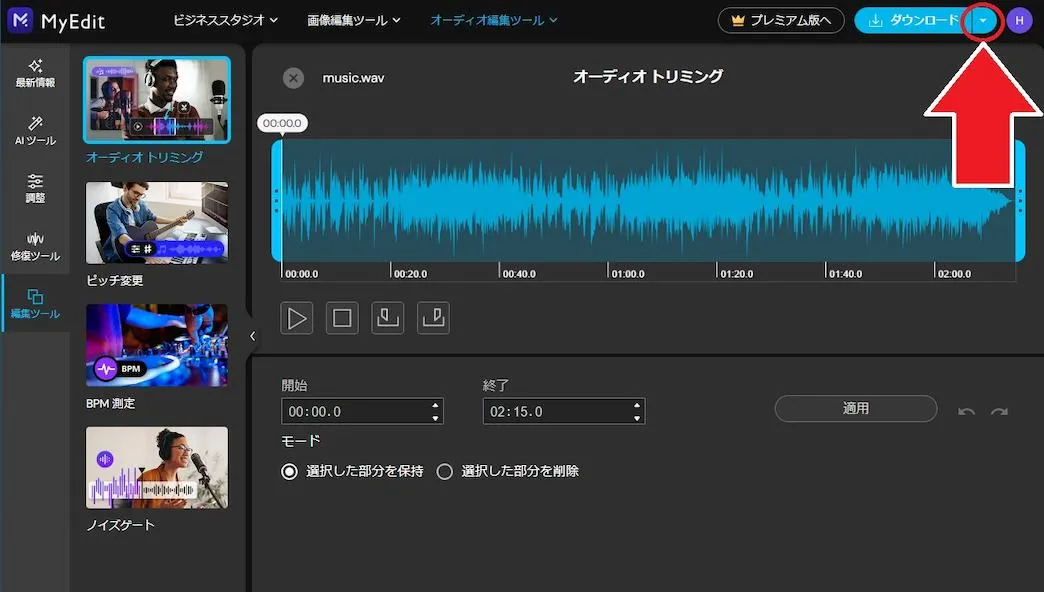Expand the download options dropdown arrow
This screenshot has height=592, width=1044.
[983, 21]
